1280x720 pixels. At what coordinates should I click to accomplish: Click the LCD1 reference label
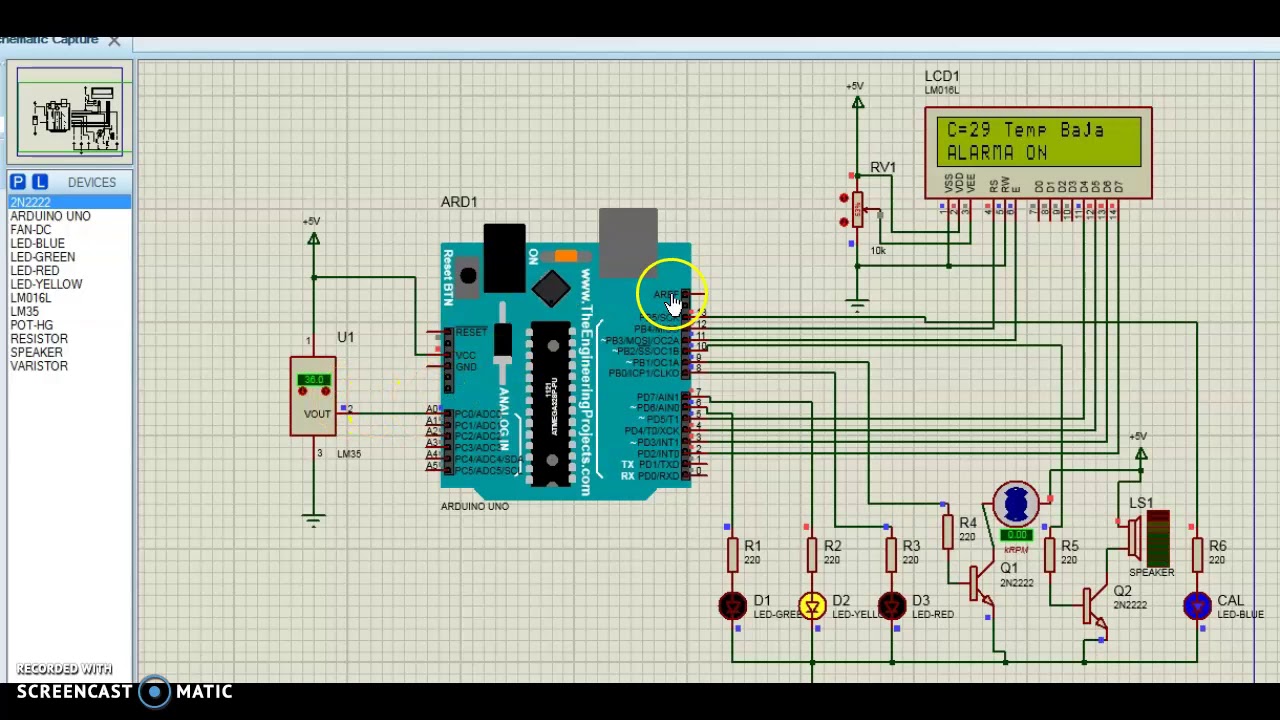point(942,76)
